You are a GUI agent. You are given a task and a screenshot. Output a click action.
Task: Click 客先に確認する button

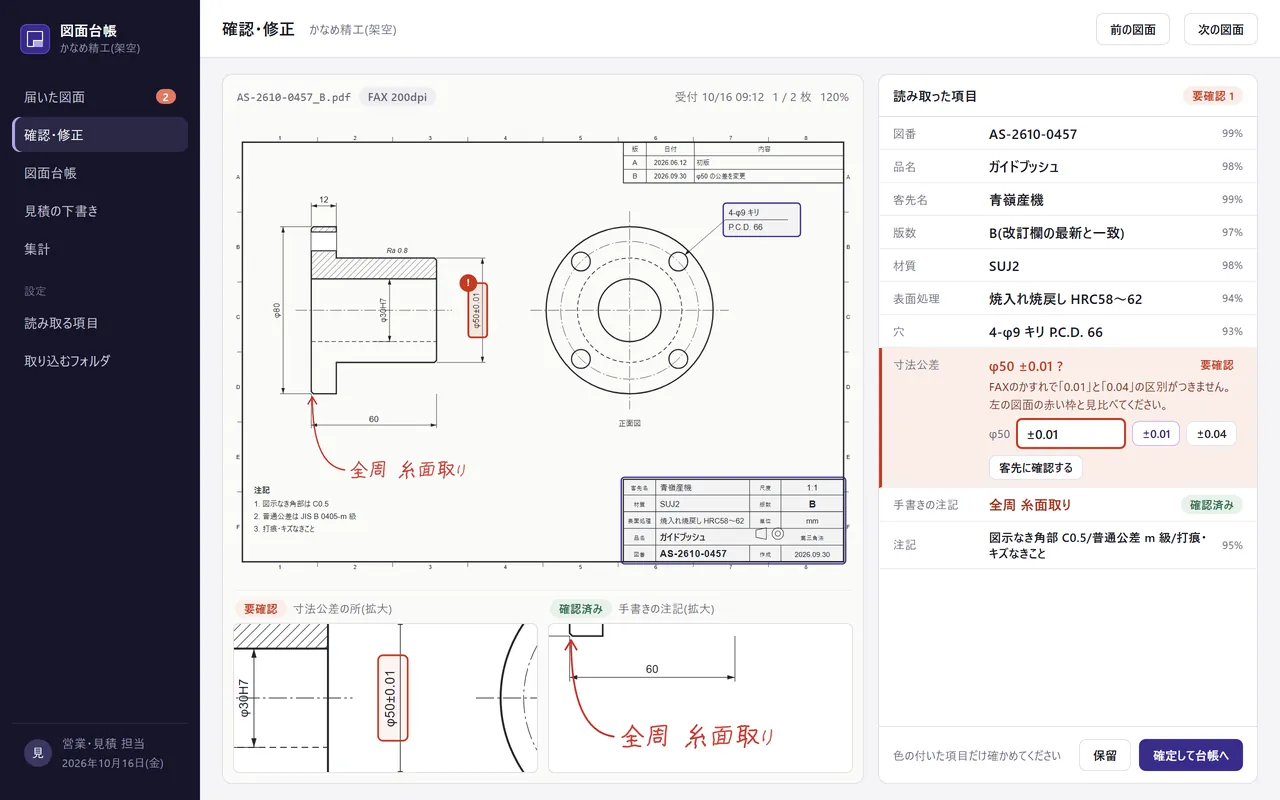point(1035,467)
